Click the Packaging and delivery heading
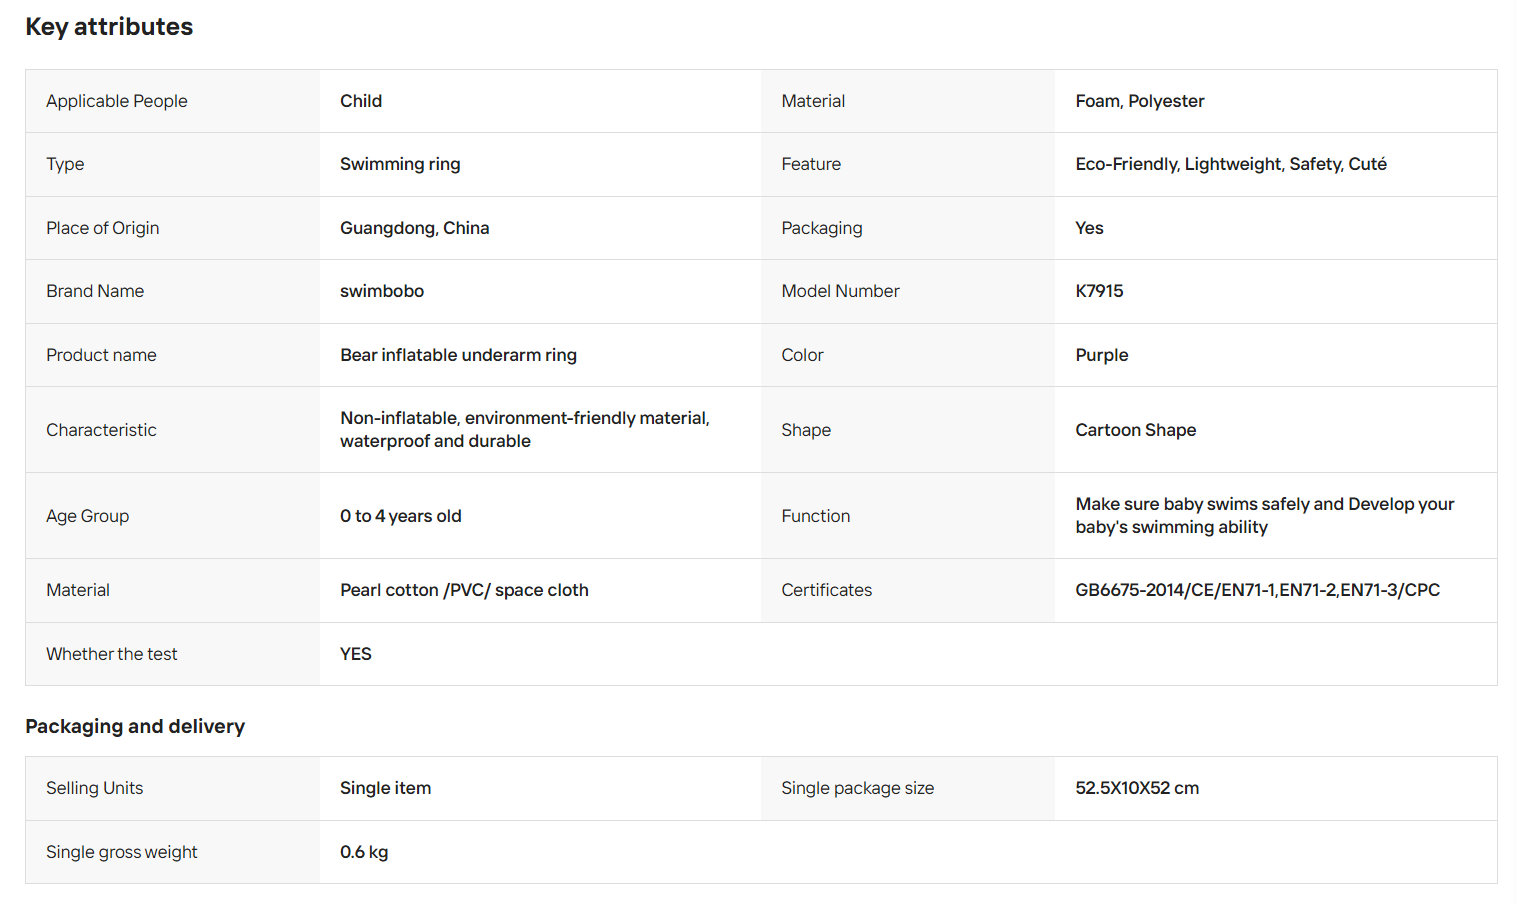 (135, 727)
